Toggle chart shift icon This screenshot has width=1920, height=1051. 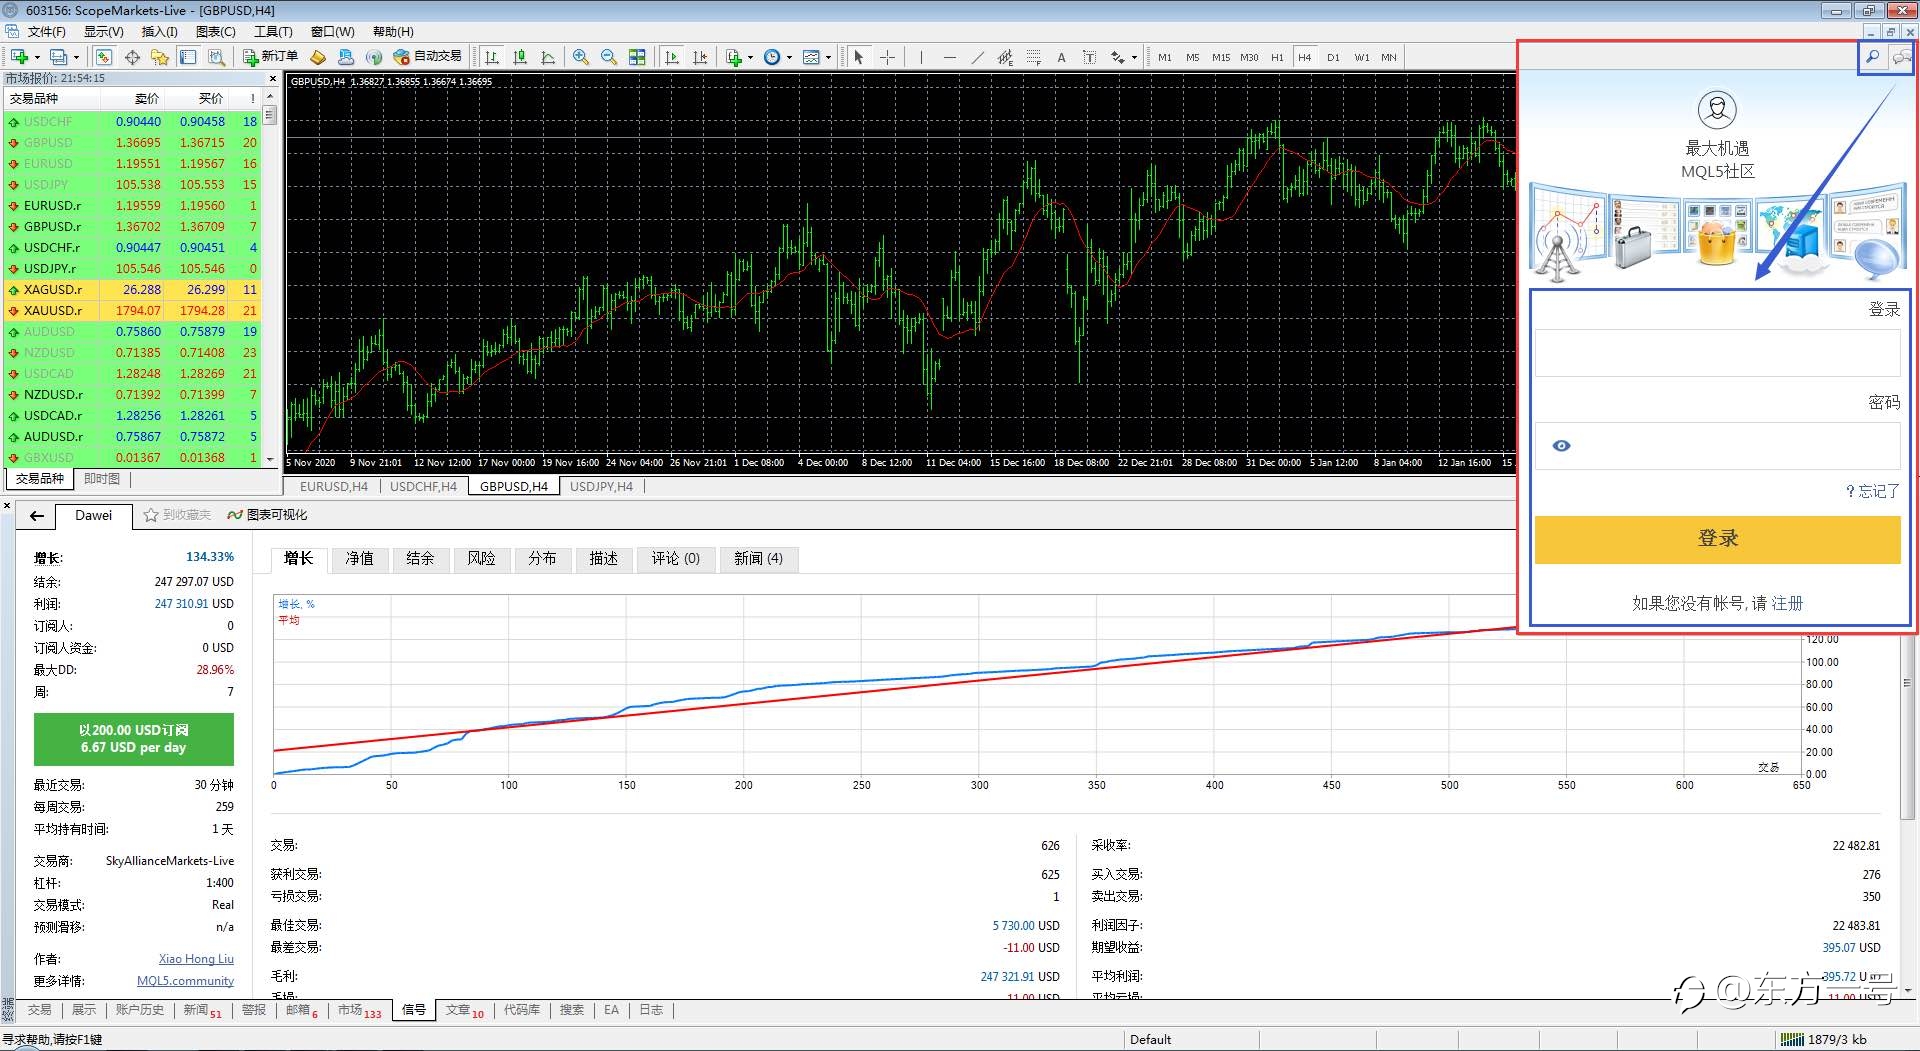700,57
